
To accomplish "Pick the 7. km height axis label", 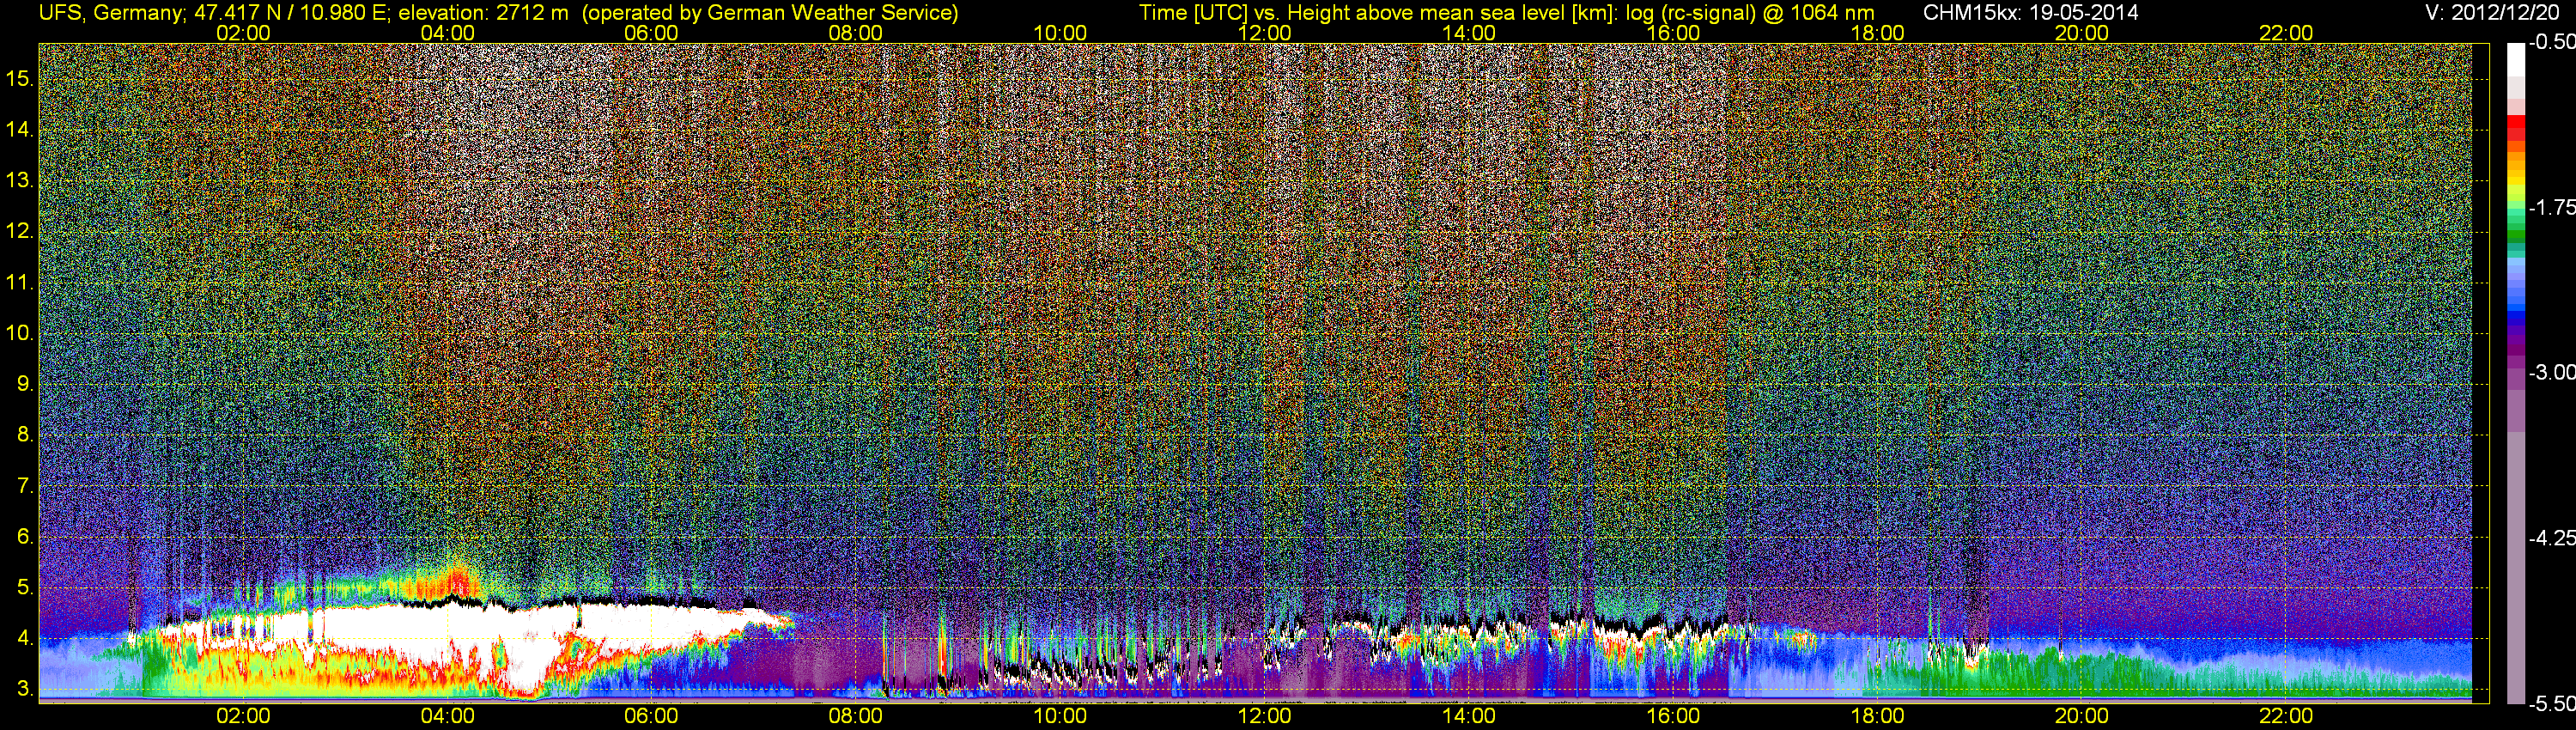I will click(x=25, y=486).
